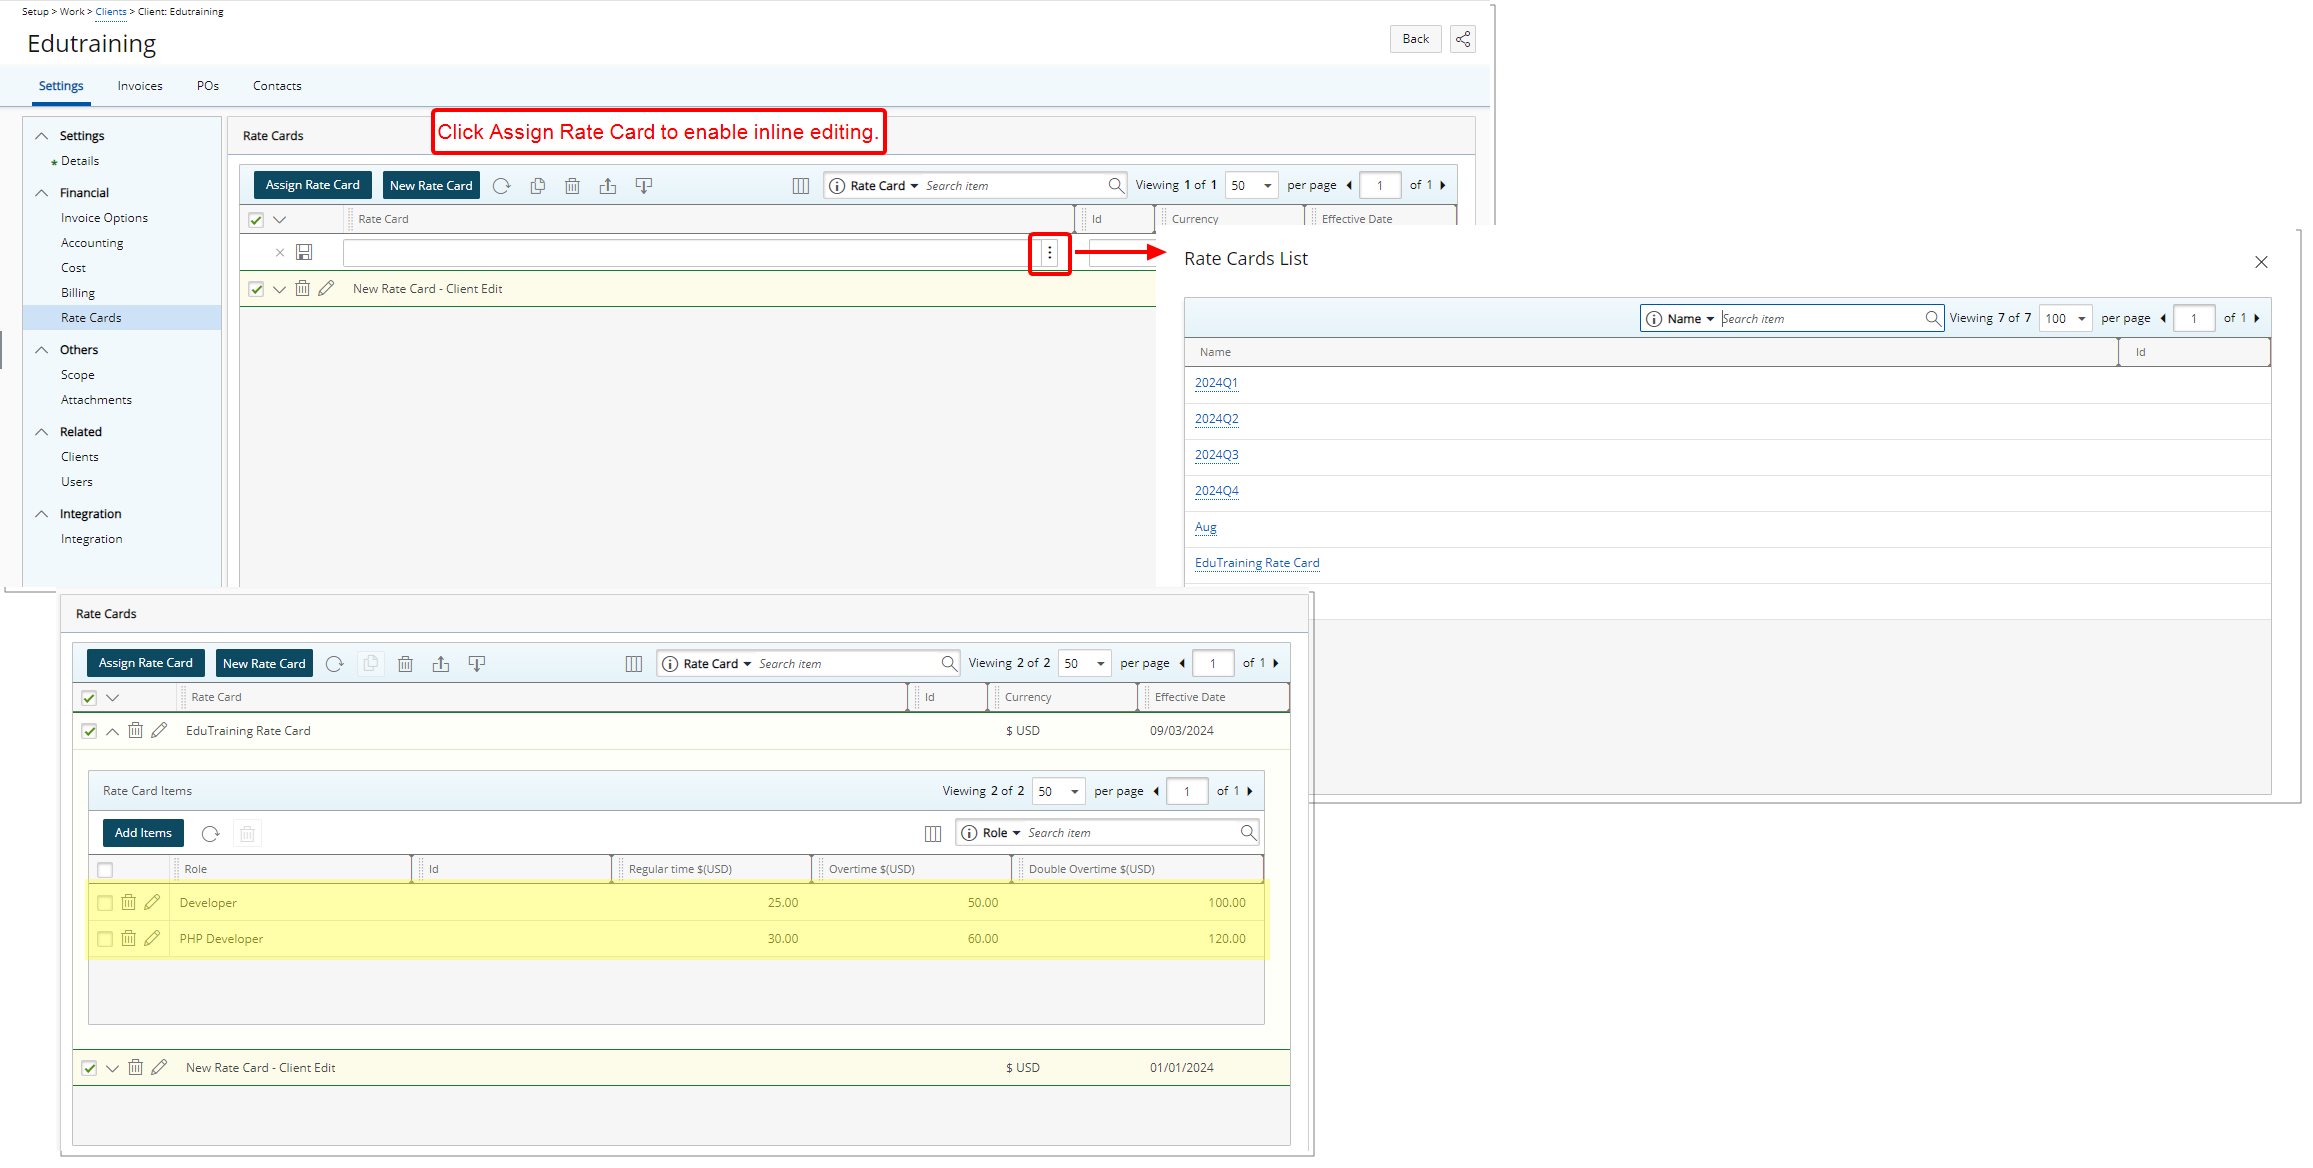Delete the PHP Developer rate item
The width and height of the screenshot is (2313, 1168).
[129, 938]
